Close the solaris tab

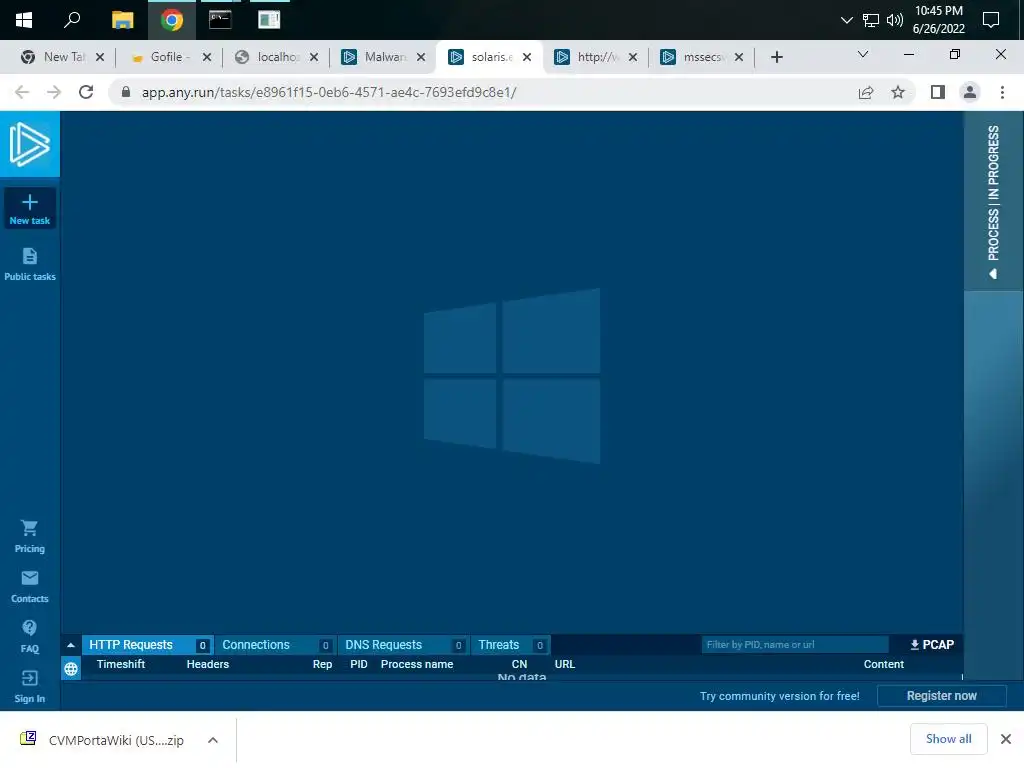pos(527,57)
